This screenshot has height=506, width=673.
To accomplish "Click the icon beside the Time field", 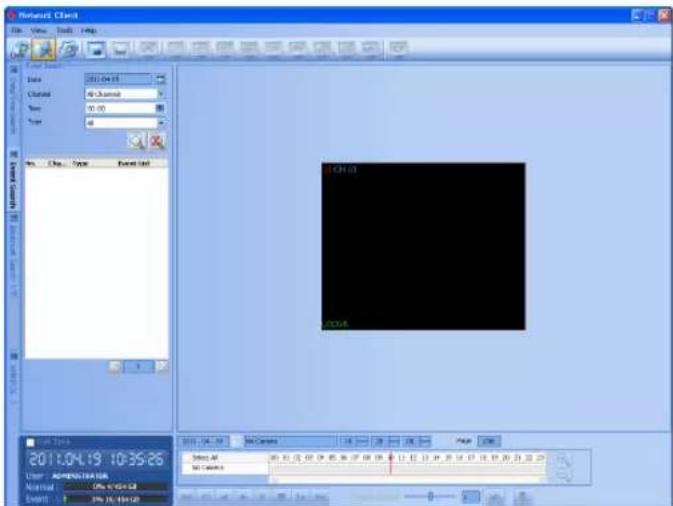I will [160, 108].
